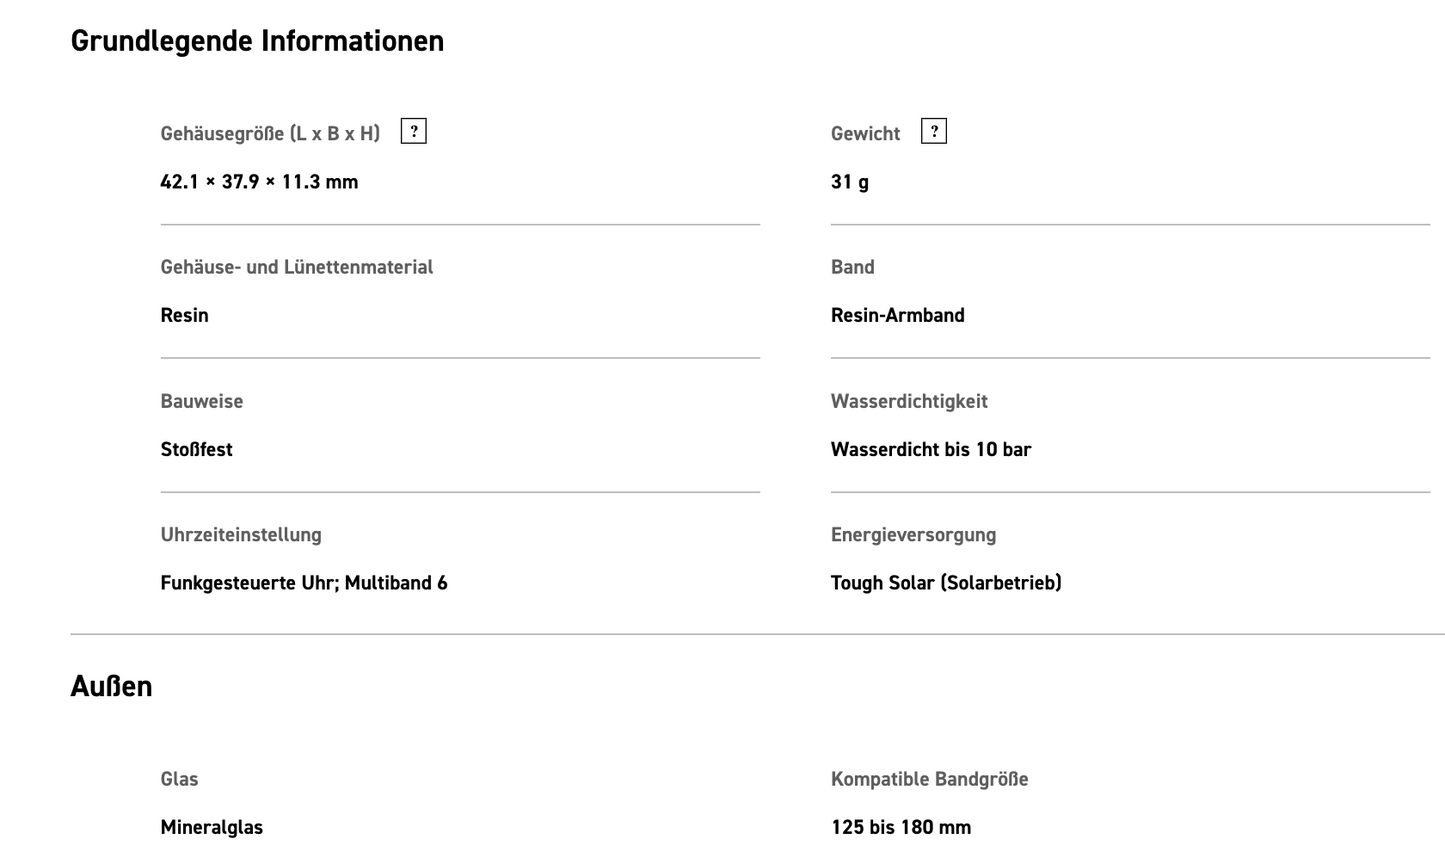
Task: Select the Stoßfest value
Action: (x=196, y=449)
